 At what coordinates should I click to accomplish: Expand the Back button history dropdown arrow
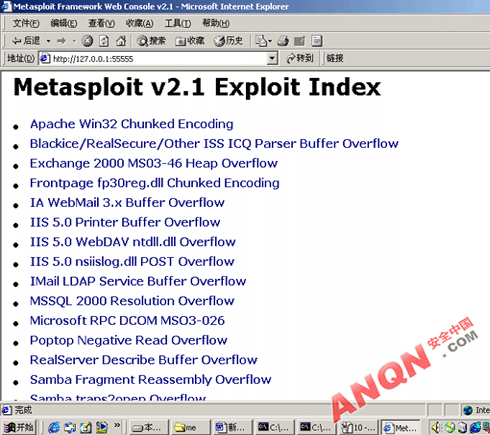pyautogui.click(x=48, y=41)
